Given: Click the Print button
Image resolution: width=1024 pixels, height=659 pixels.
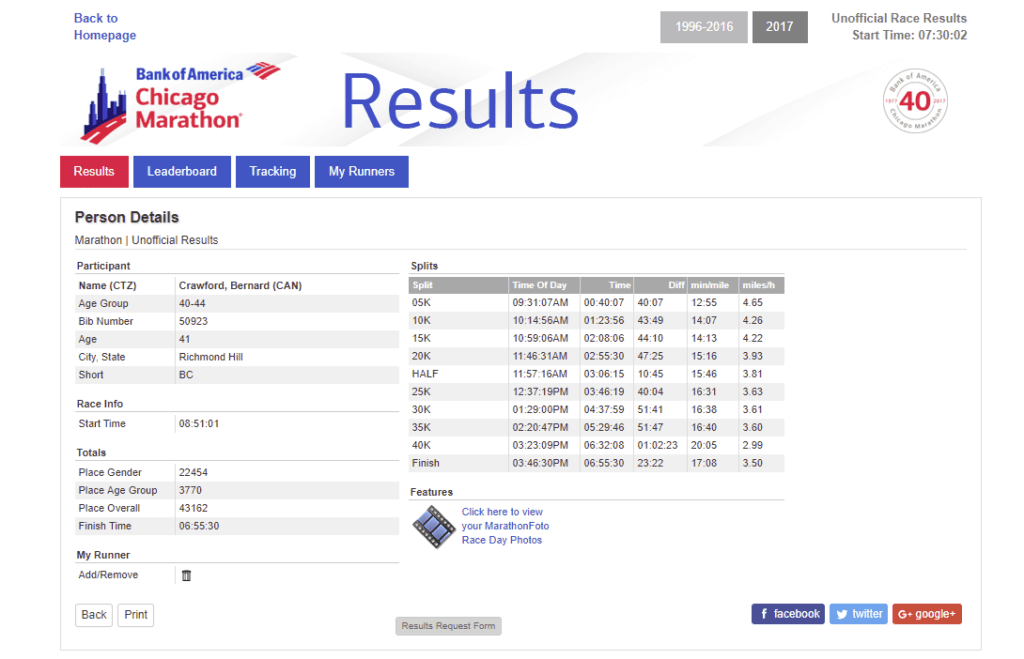Looking at the screenshot, I should [x=135, y=615].
